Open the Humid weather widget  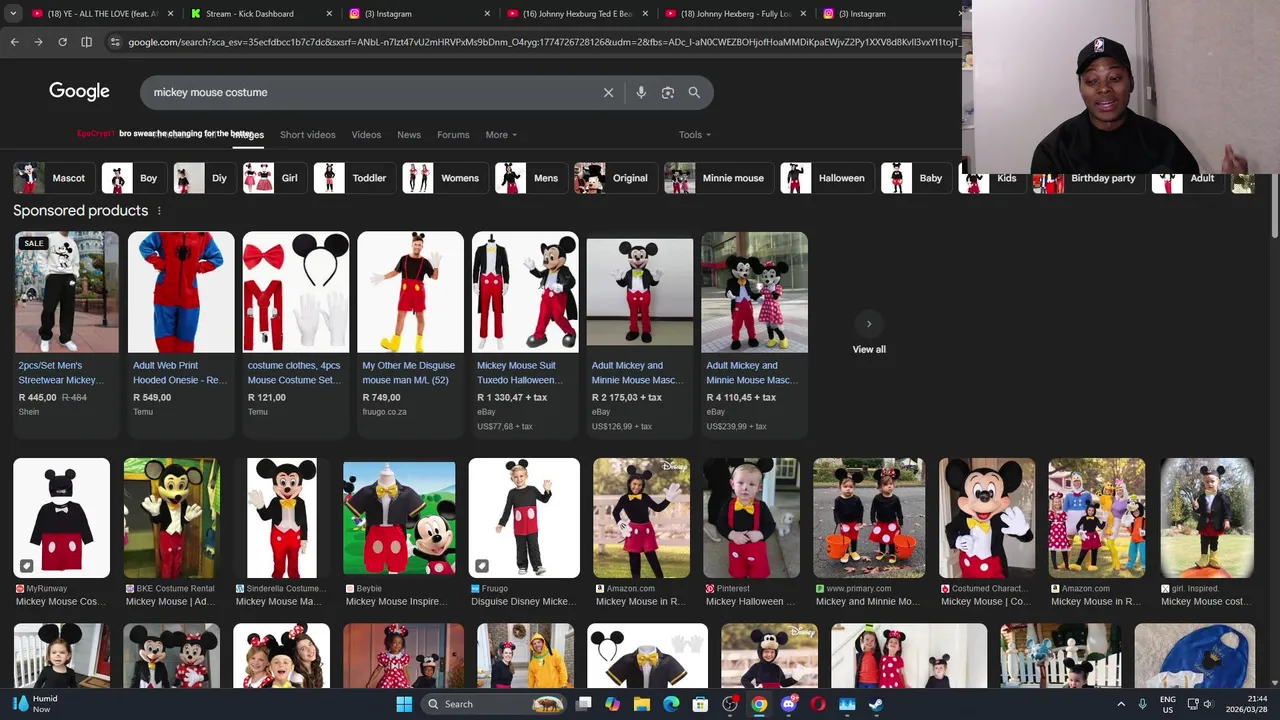pyautogui.click(x=35, y=704)
